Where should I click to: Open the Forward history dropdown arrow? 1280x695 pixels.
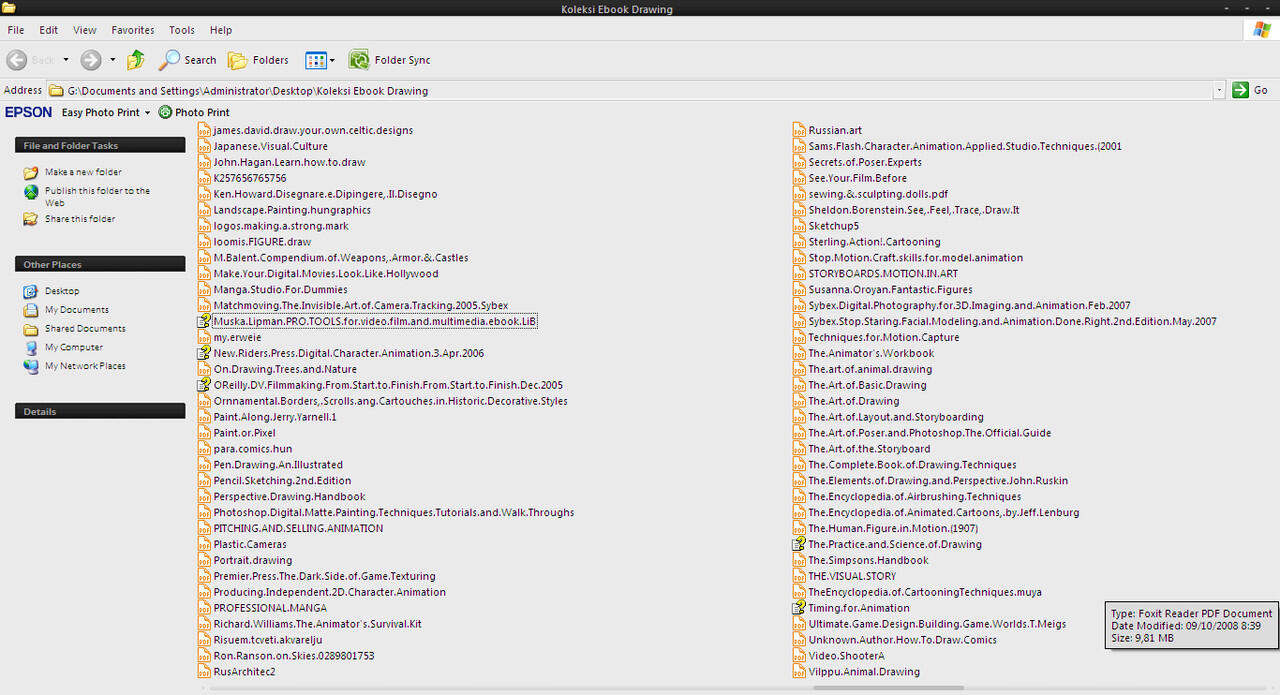(x=112, y=60)
